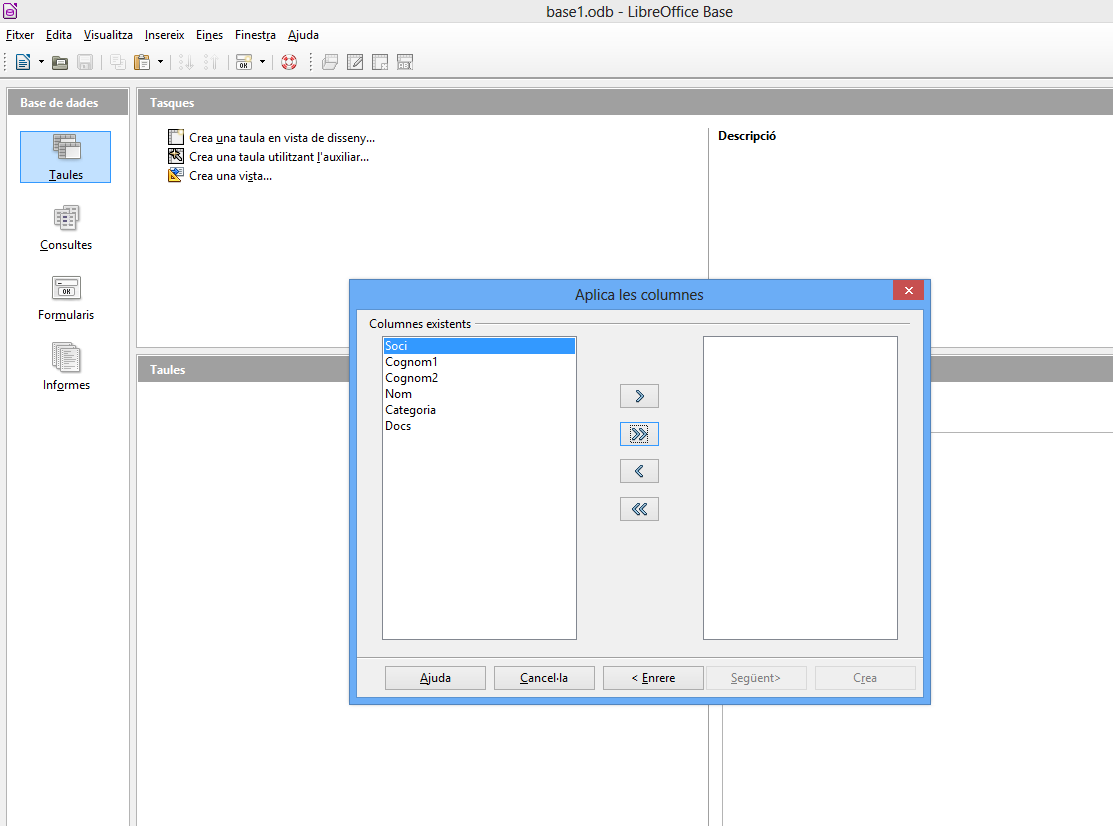Click 'Crea una taula en vista de disseny'
The width and height of the screenshot is (1113, 826).
point(281,138)
